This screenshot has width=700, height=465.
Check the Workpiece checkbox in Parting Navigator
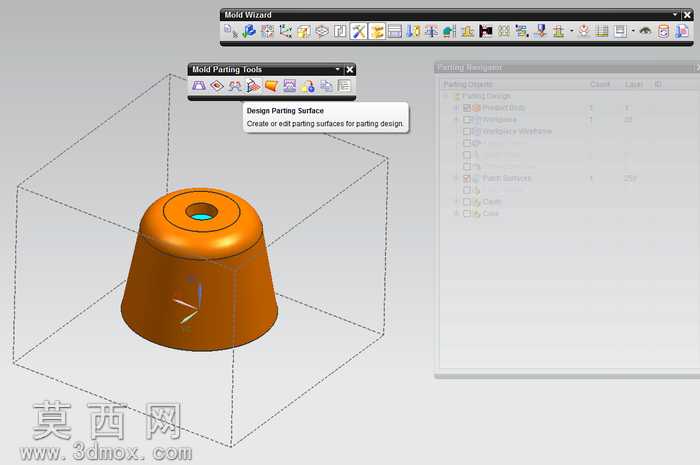tap(467, 120)
